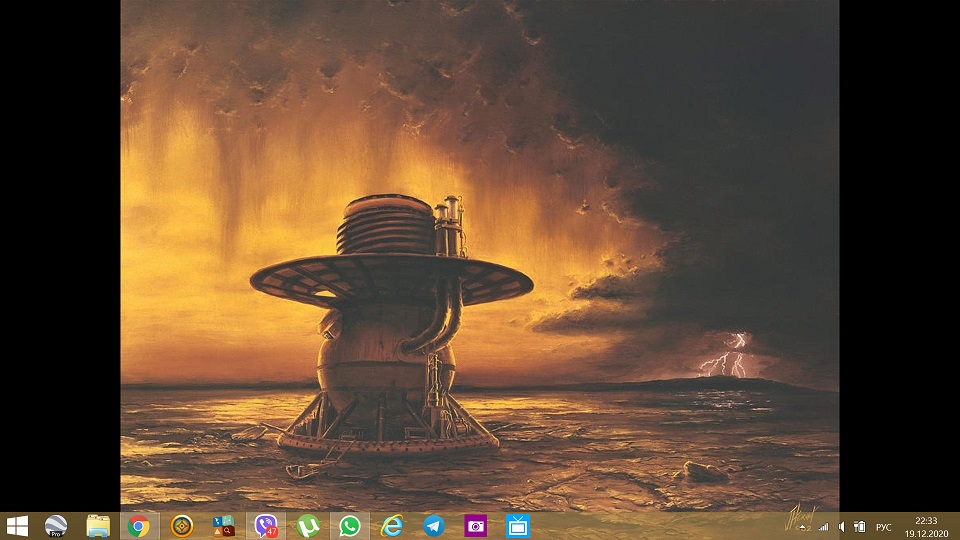Change the РУС input language
960x540 pixels.
click(883, 527)
